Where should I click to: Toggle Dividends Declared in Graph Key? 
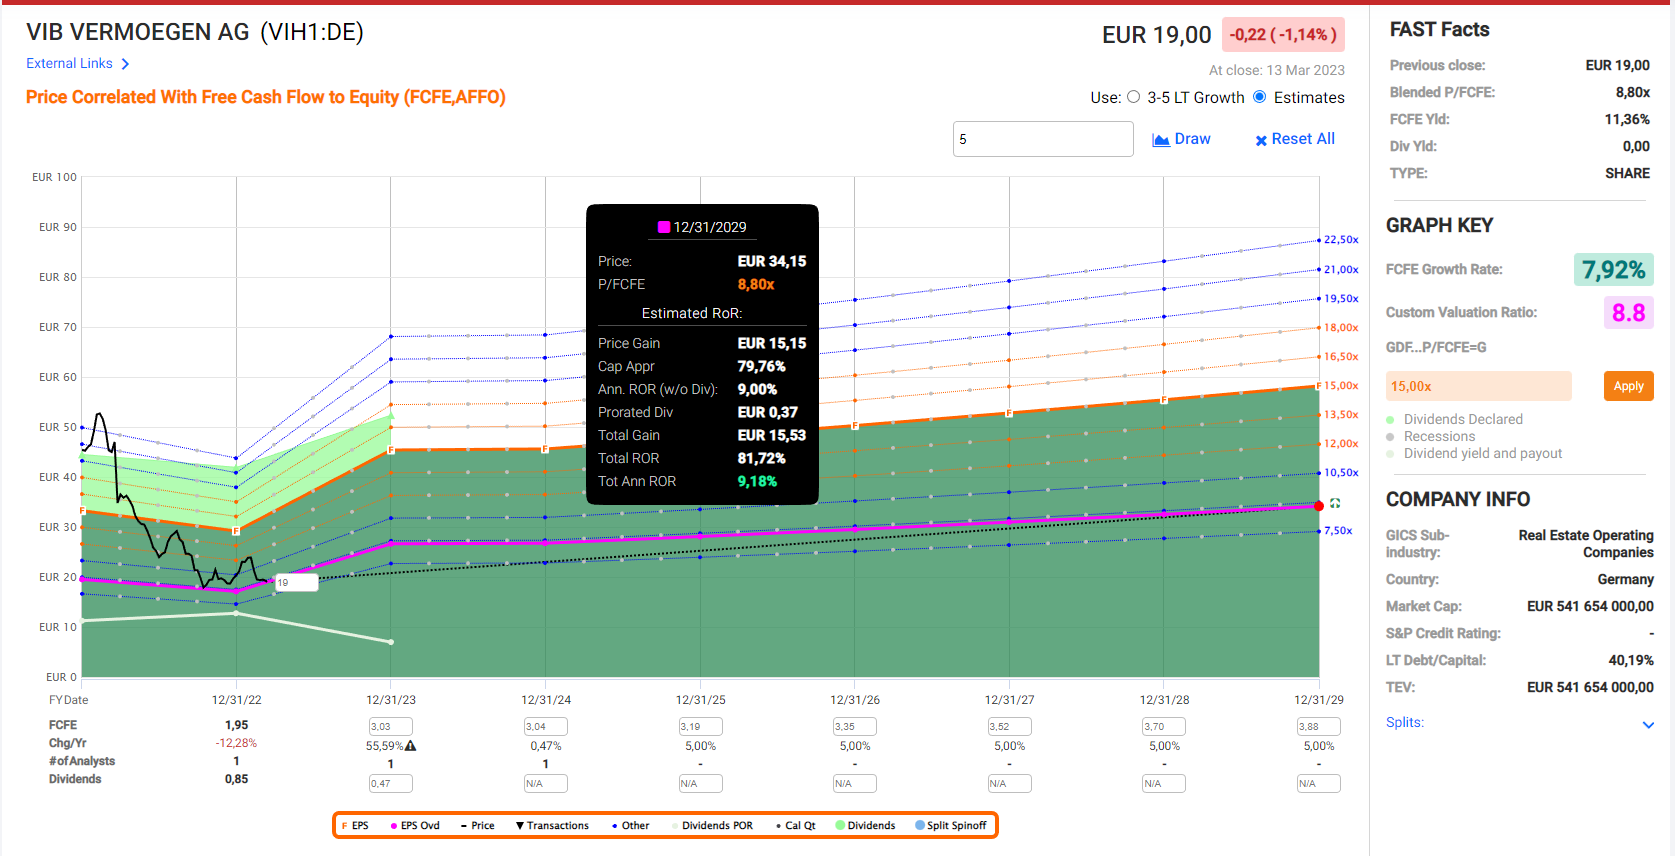pyautogui.click(x=1390, y=420)
